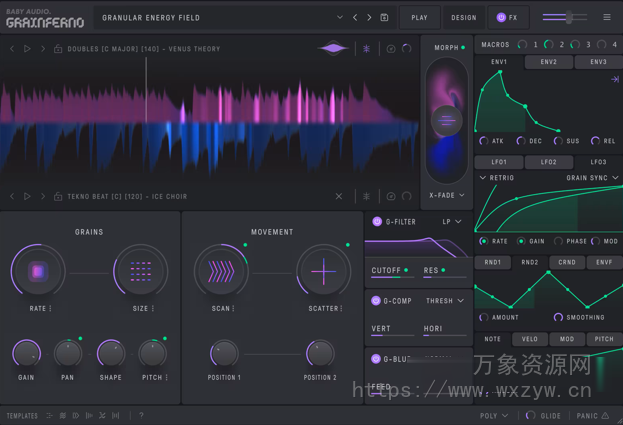623x425 pixels.
Task: Click the third template icon with the arrow shape
Action: click(x=76, y=415)
